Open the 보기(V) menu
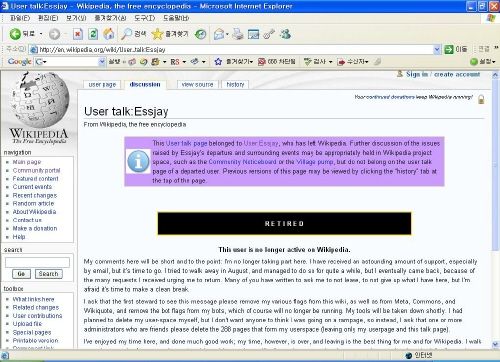 (x=76, y=18)
